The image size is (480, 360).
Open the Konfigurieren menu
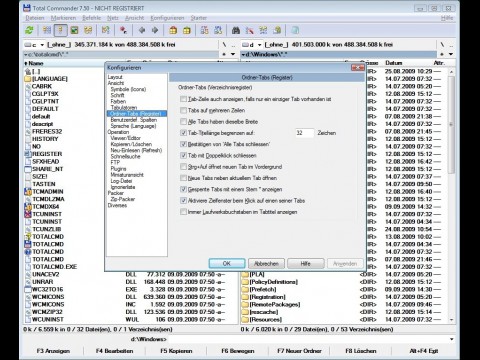point(167,18)
